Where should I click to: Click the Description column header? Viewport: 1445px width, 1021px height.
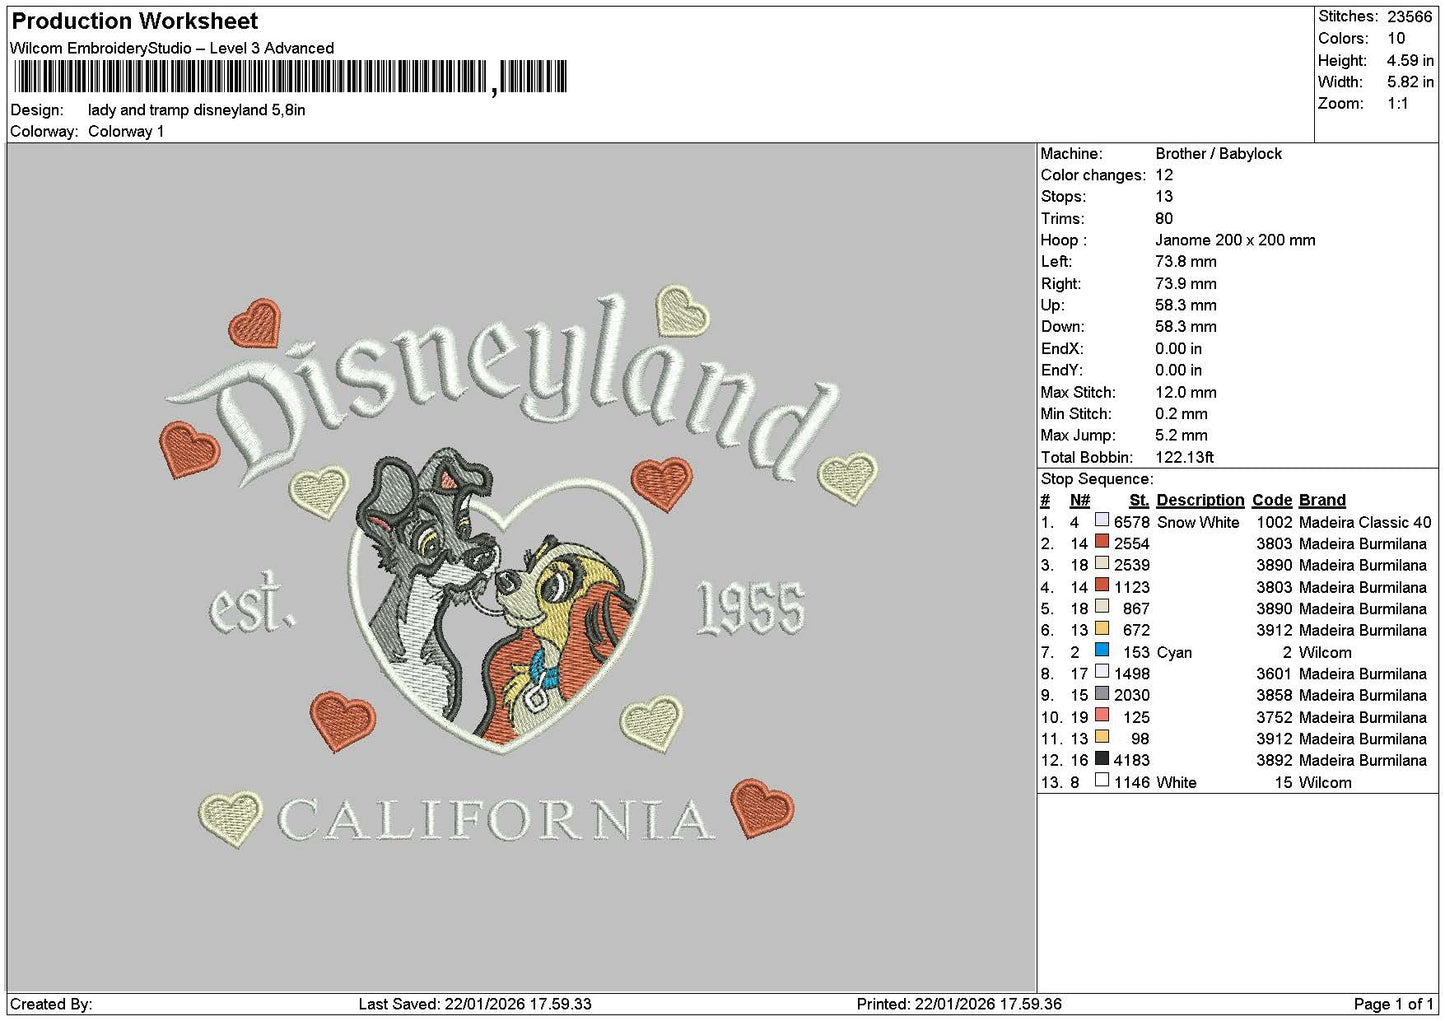click(1200, 500)
